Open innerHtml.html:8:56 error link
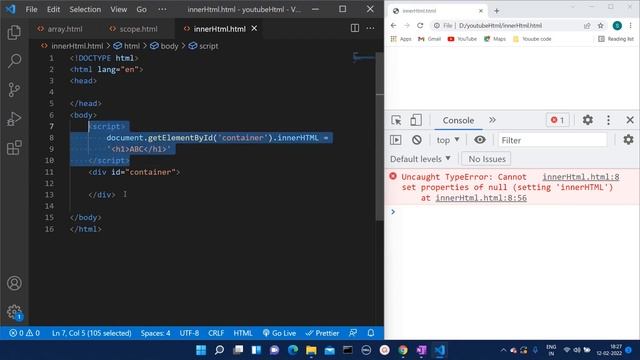 pos(481,198)
